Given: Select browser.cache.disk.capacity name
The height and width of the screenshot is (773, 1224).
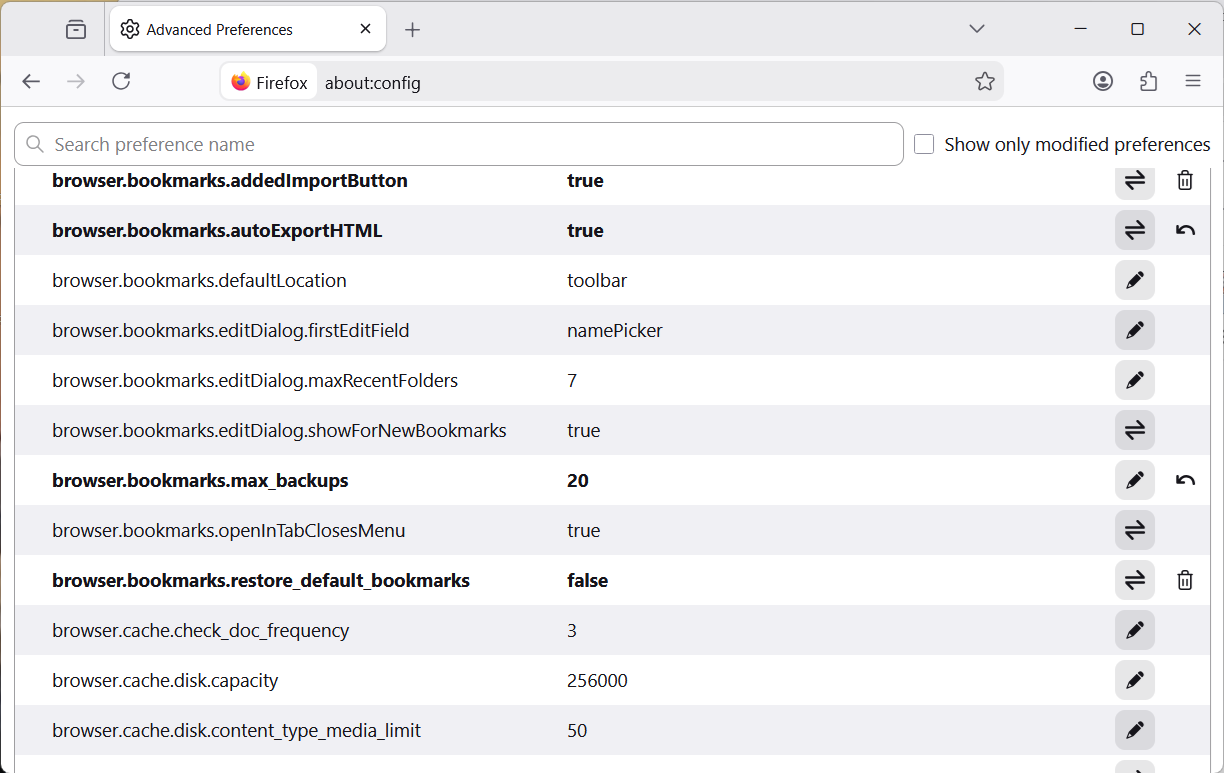Looking at the screenshot, I should [165, 681].
